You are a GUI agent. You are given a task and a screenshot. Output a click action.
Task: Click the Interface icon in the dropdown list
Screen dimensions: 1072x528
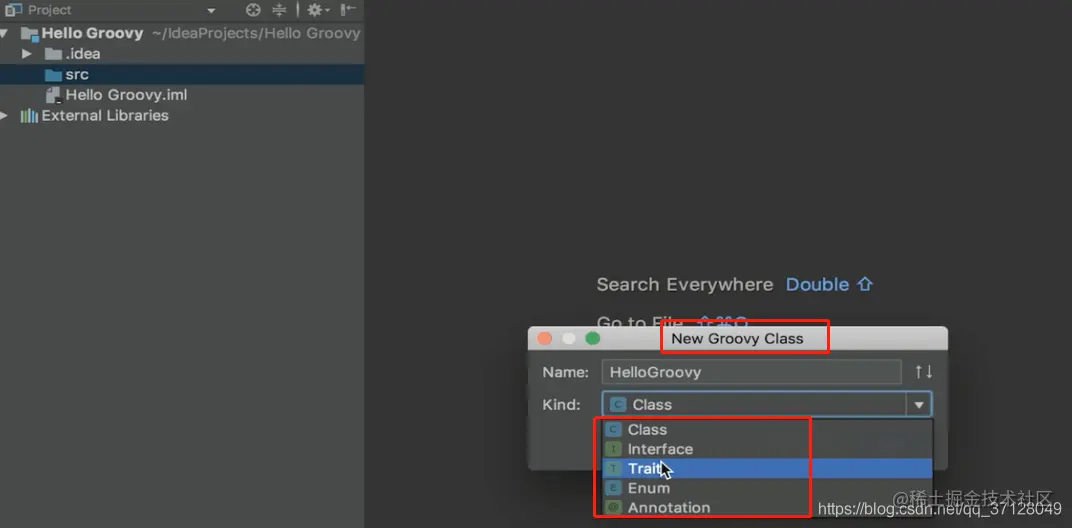(613, 449)
